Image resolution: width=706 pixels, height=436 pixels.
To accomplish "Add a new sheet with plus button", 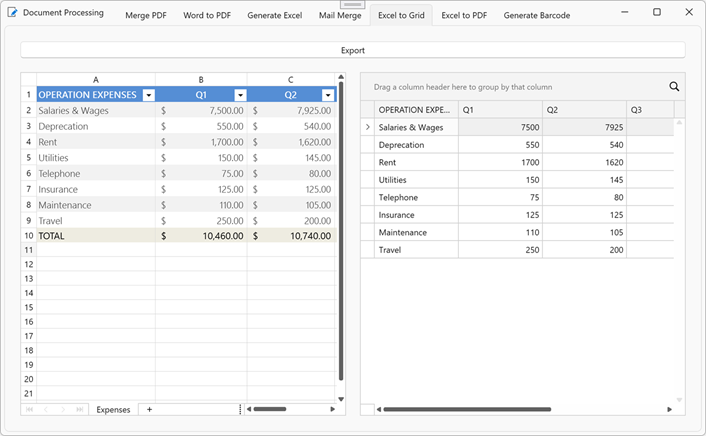I will (149, 409).
